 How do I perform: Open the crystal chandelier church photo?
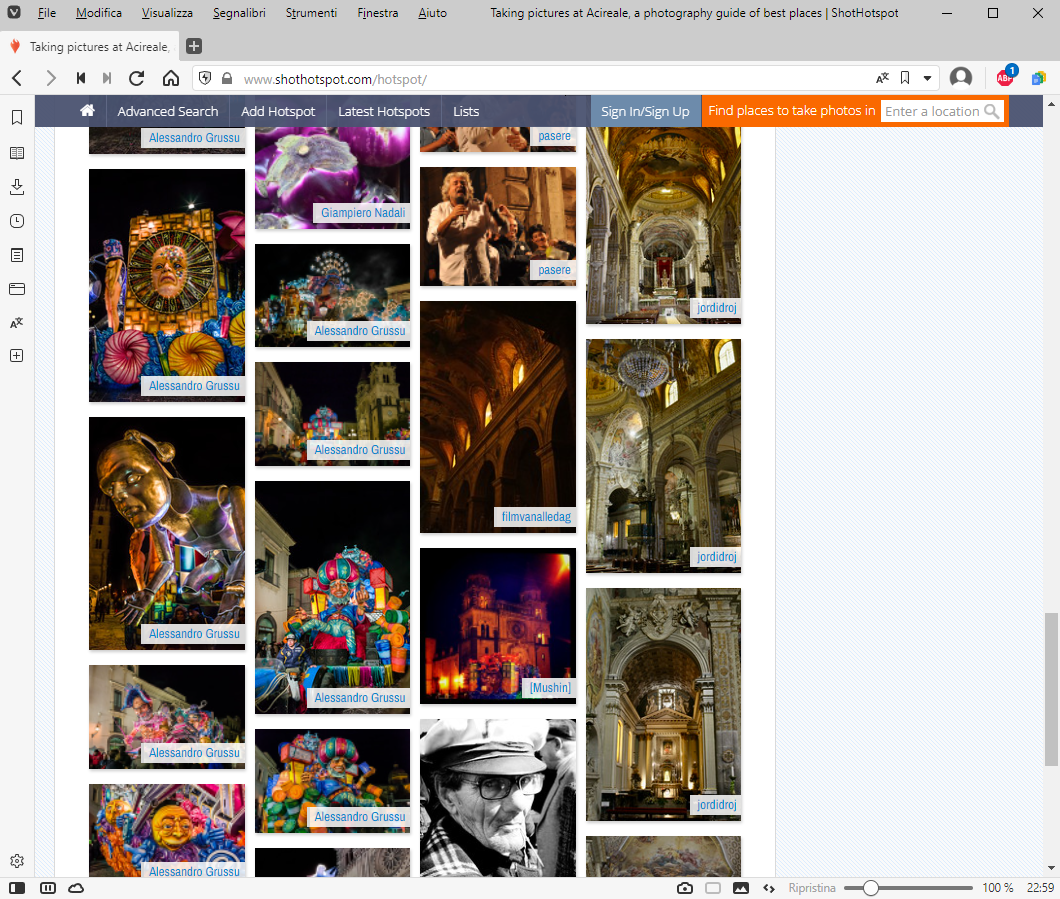(x=663, y=456)
